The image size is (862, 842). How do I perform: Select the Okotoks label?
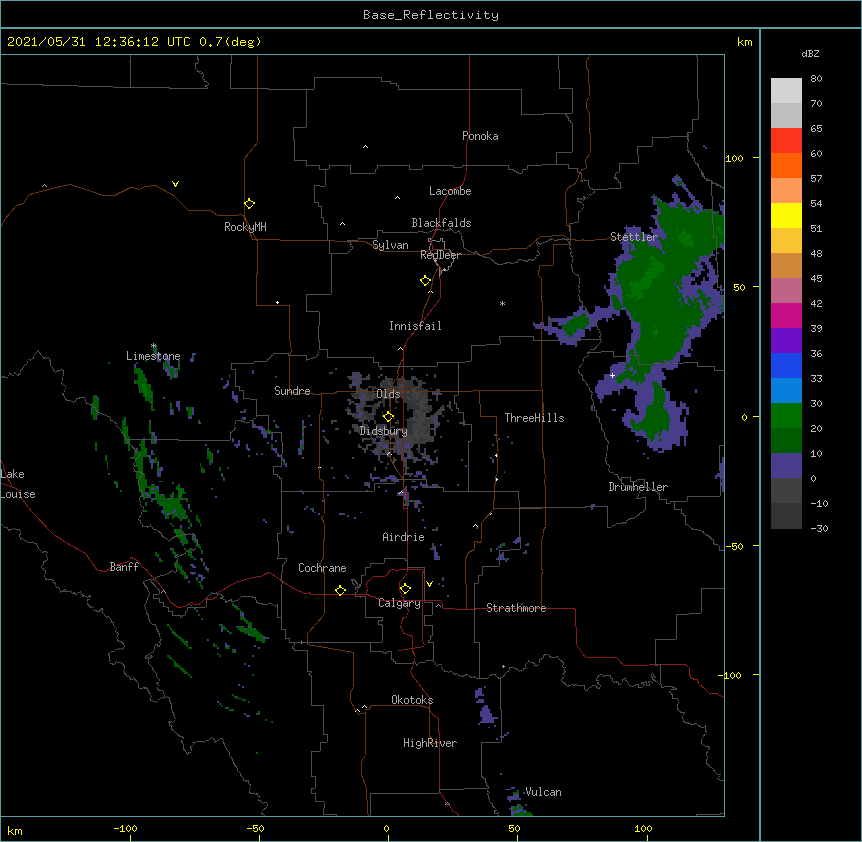click(x=412, y=700)
